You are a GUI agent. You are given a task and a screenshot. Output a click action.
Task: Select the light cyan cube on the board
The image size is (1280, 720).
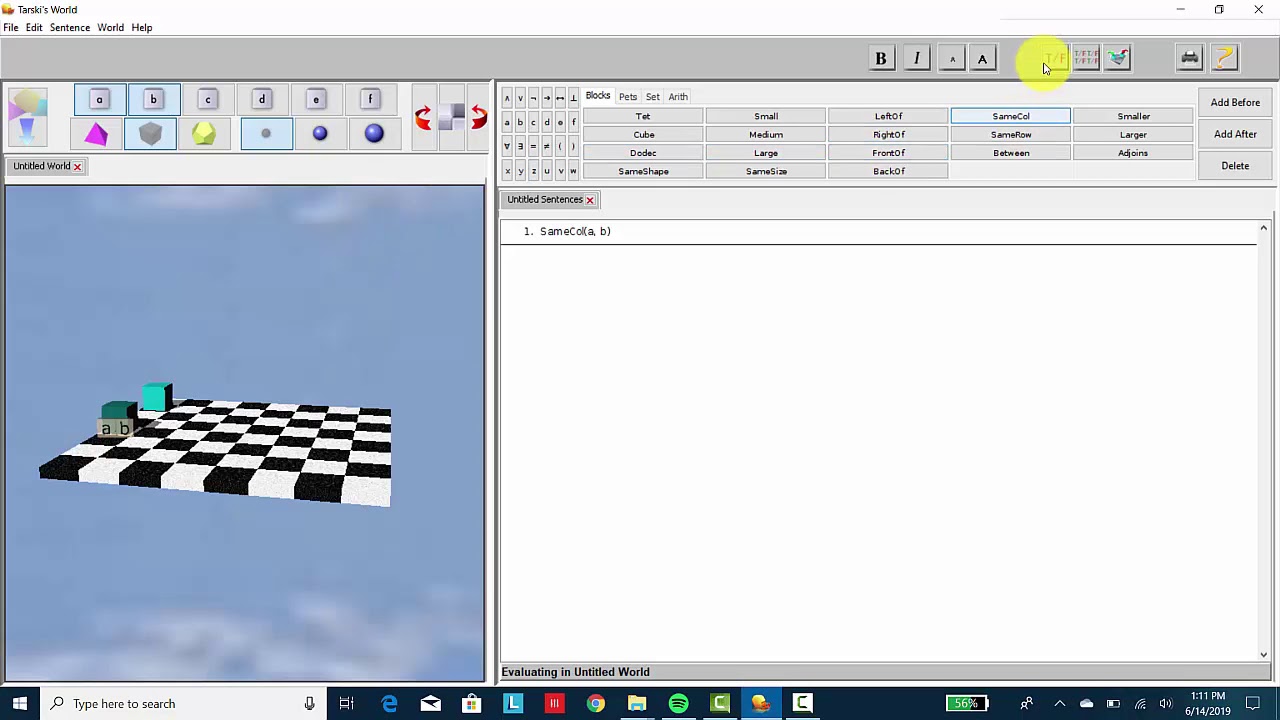point(157,396)
